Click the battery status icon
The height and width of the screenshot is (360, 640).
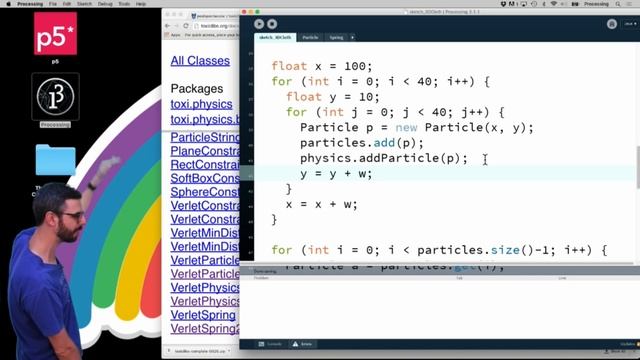(x=575, y=4)
